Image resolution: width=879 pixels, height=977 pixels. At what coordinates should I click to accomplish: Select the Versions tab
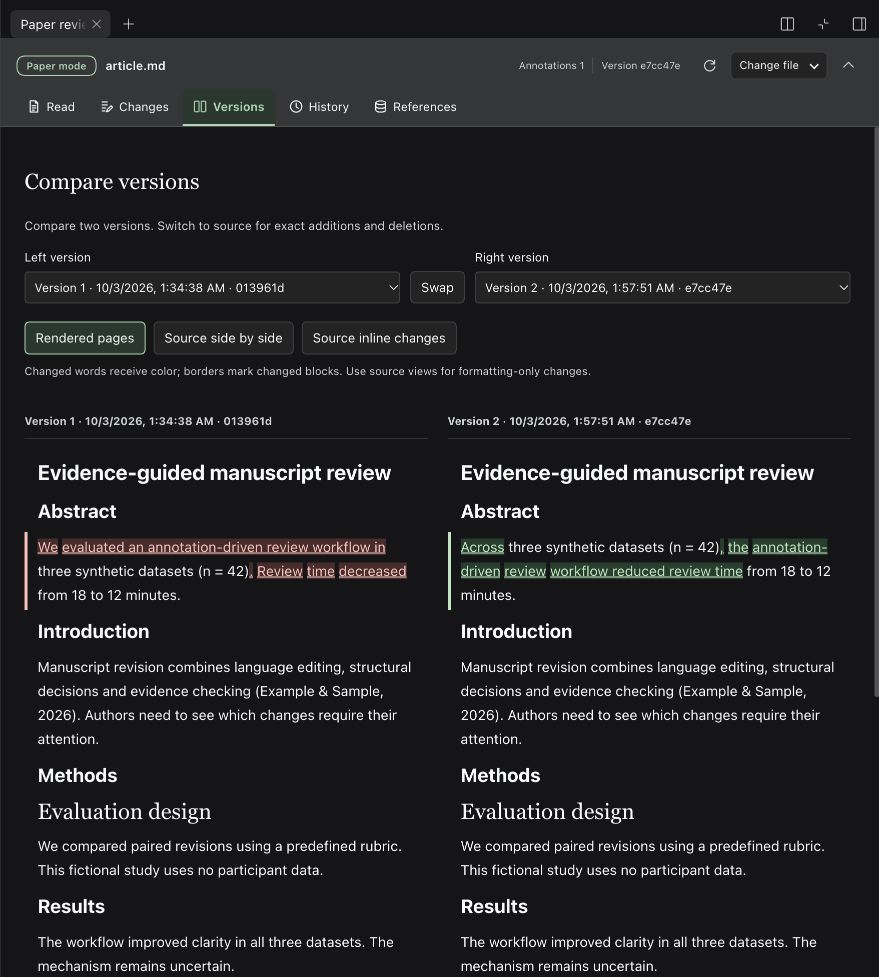click(x=229, y=107)
